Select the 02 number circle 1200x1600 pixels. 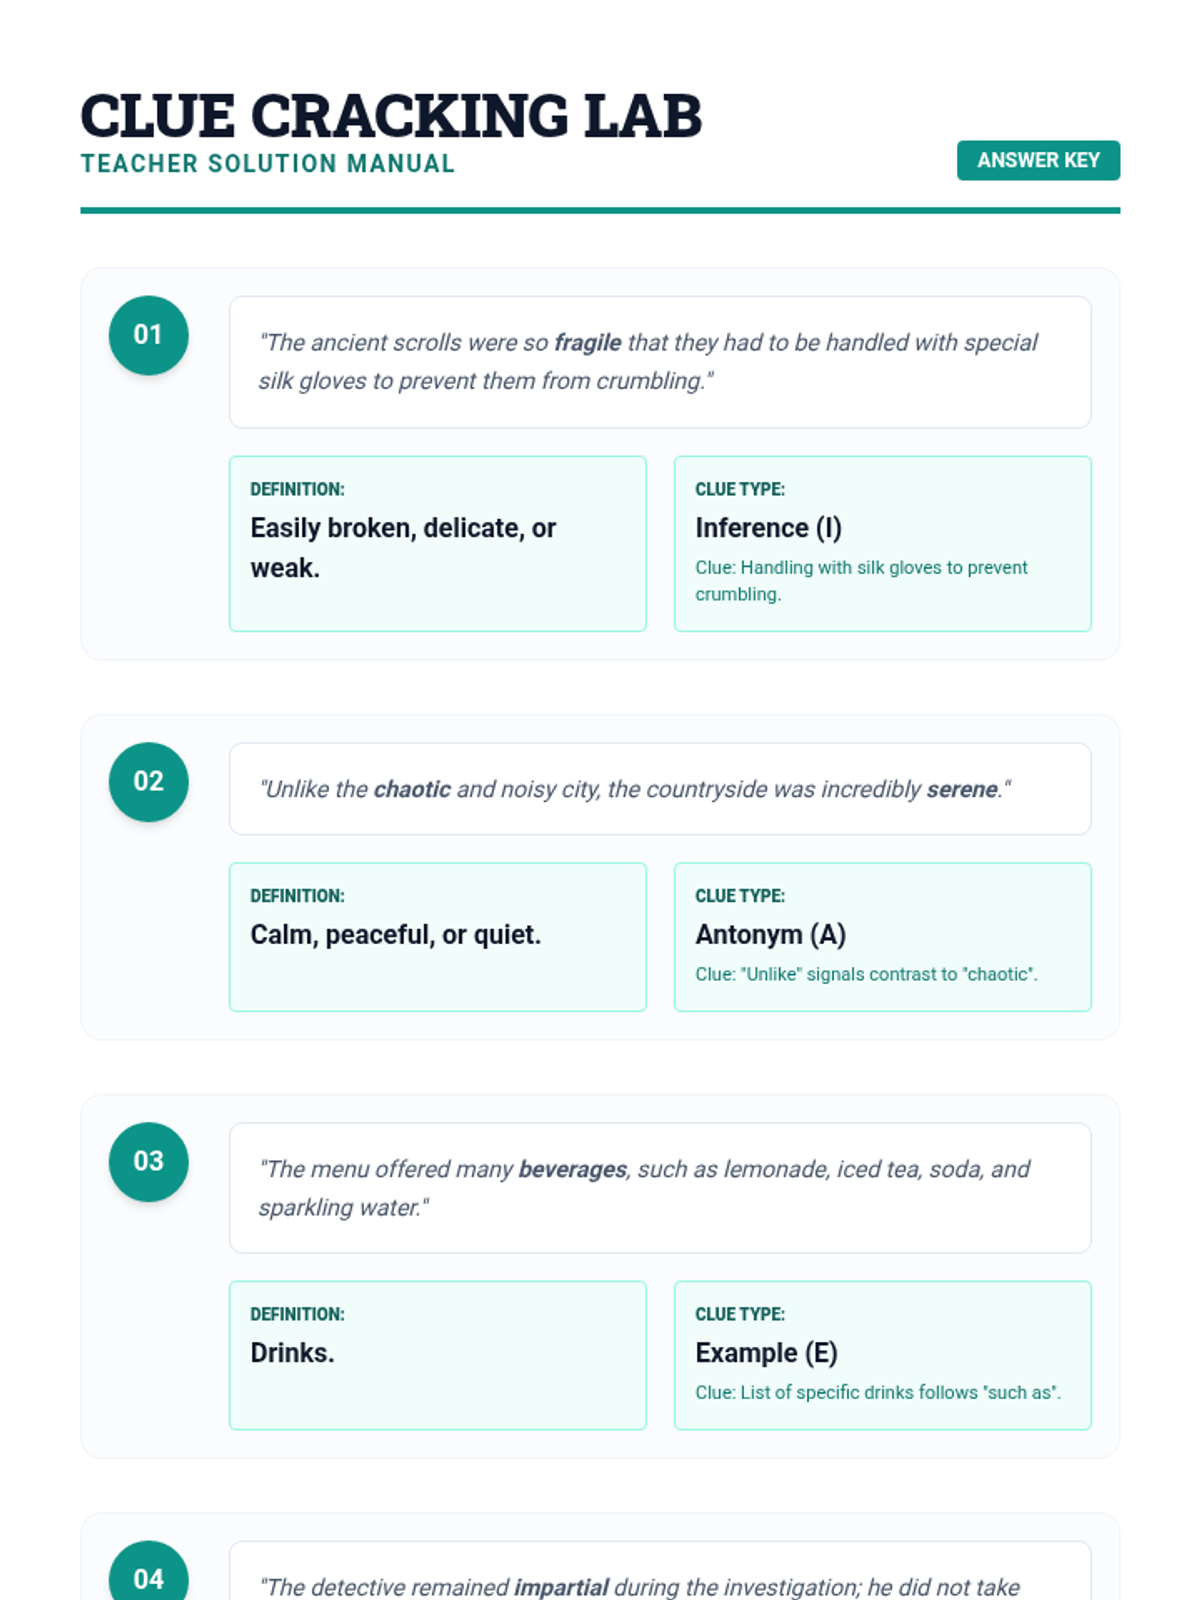click(x=148, y=781)
